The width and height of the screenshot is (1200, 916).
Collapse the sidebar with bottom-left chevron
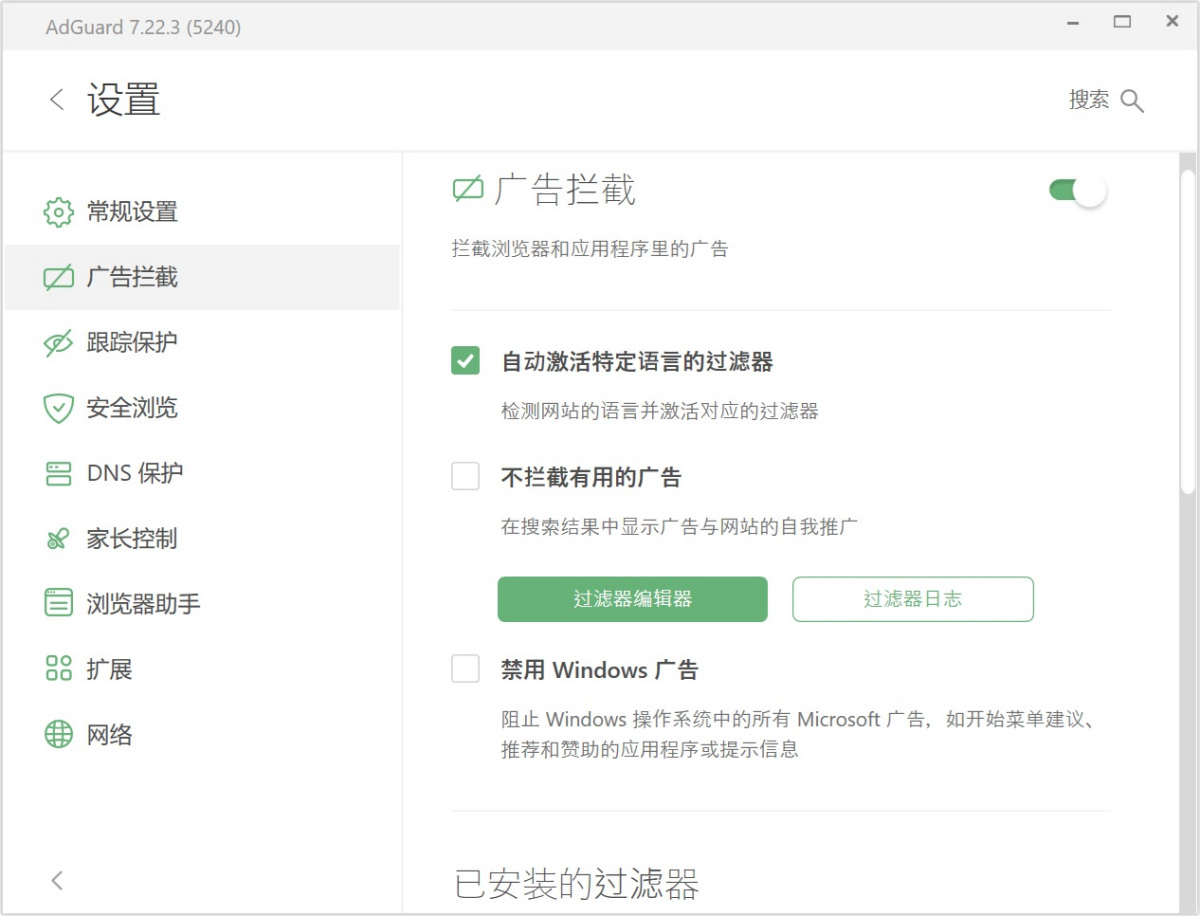point(57,880)
